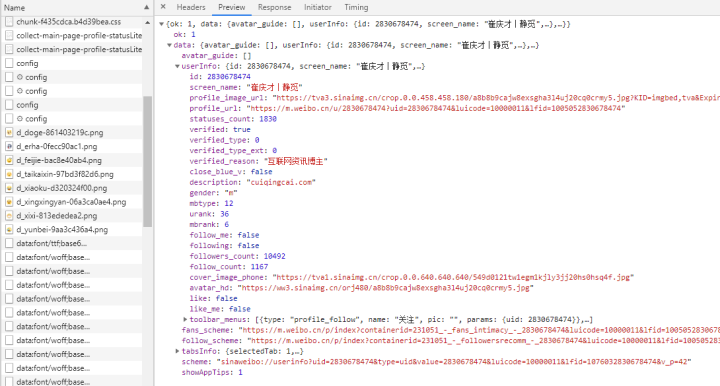Screen dimensions: 720x386
Task: Click the avatar_guide empty array
Action: [x=247, y=56]
